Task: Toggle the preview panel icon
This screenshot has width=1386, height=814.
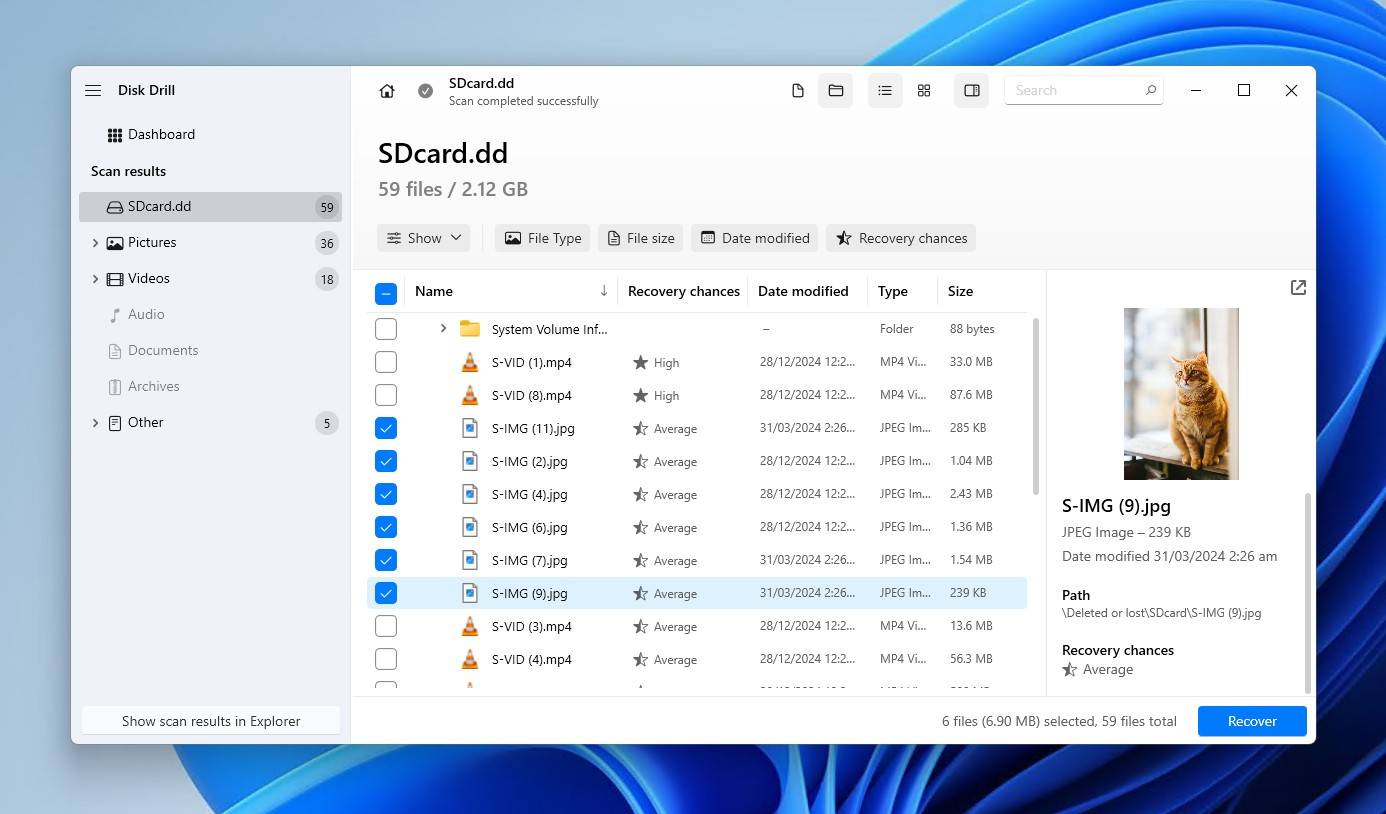Action: click(972, 91)
